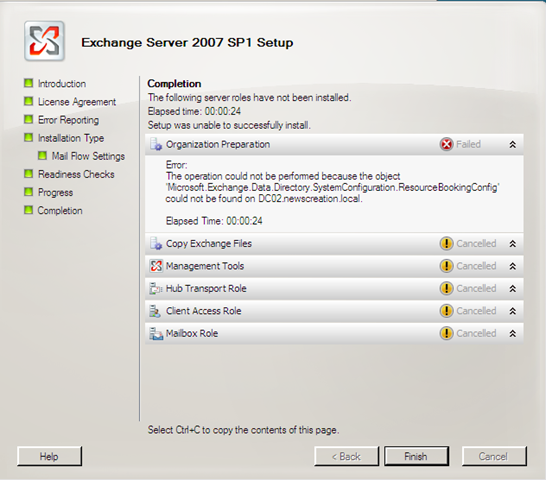Select the Readiness Checks step
The width and height of the screenshot is (546, 480).
pyautogui.click(x=76, y=174)
